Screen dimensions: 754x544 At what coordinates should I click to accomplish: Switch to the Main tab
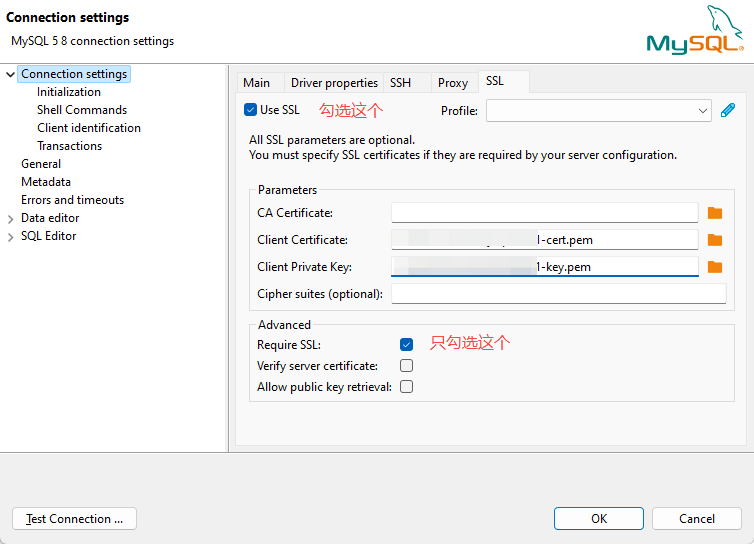pyautogui.click(x=257, y=83)
